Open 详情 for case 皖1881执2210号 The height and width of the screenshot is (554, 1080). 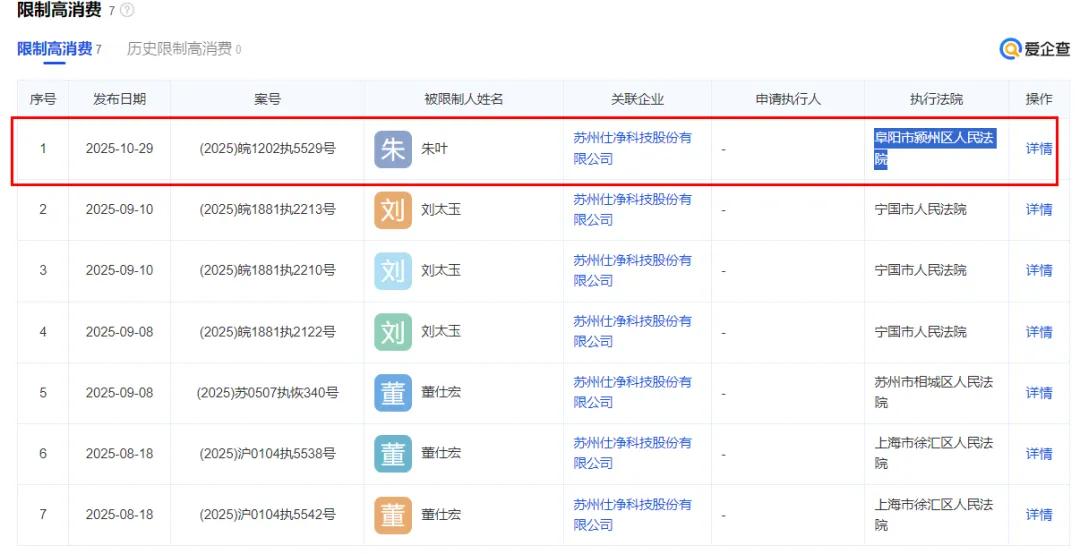1039,270
